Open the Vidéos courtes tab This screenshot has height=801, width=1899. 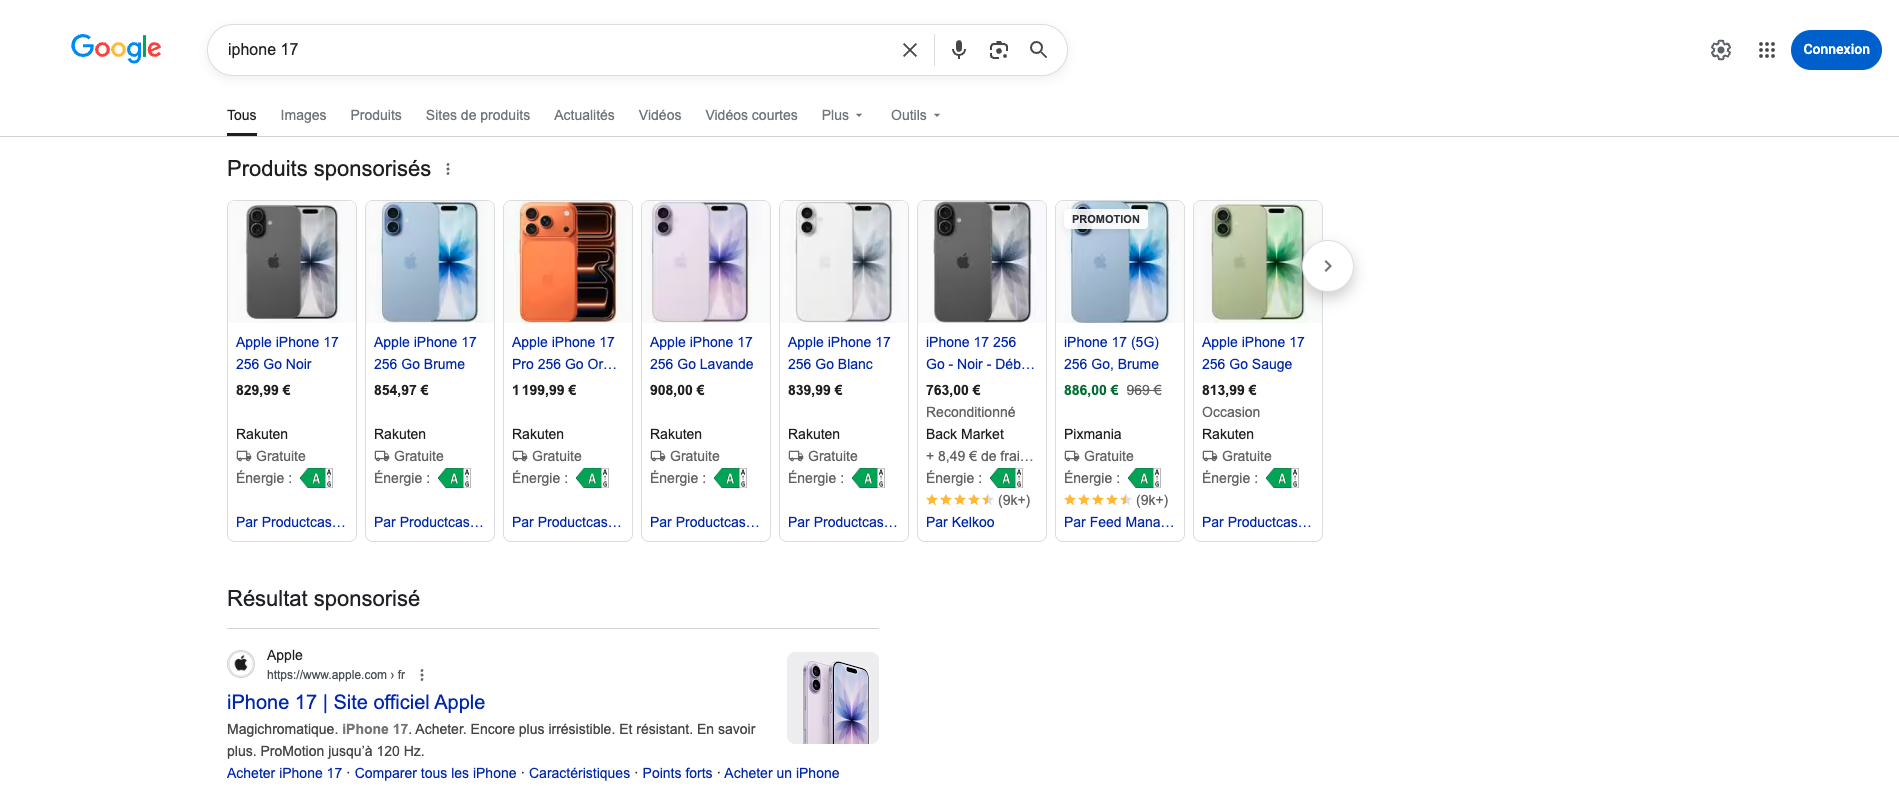pos(751,115)
